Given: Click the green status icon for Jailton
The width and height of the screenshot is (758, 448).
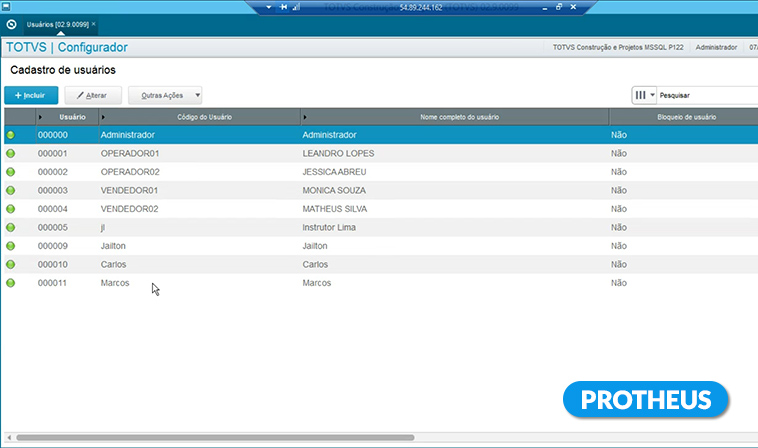Looking at the screenshot, I should pos(11,245).
